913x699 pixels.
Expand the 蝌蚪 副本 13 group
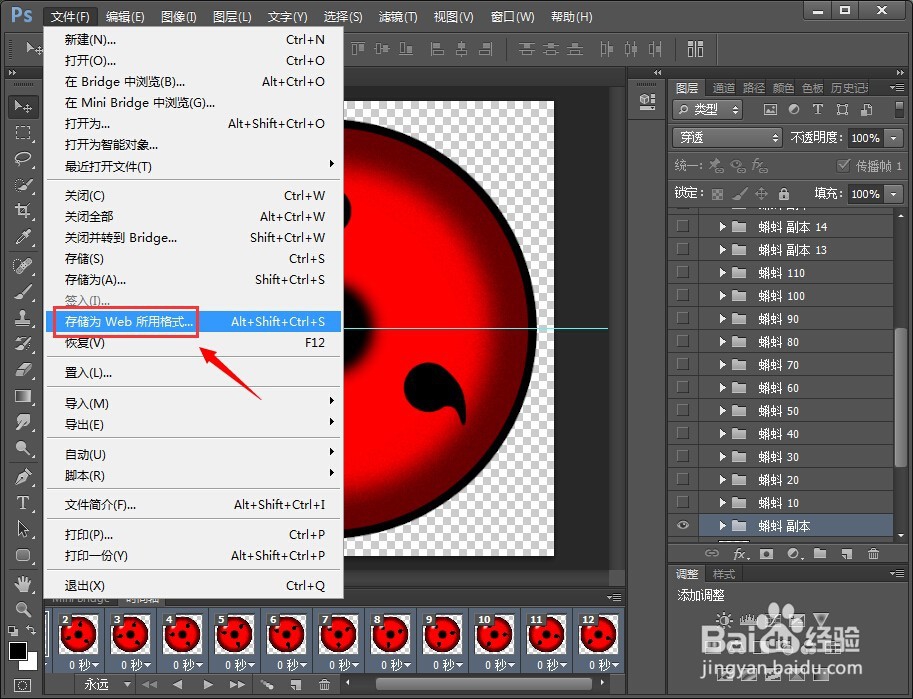[x=722, y=249]
